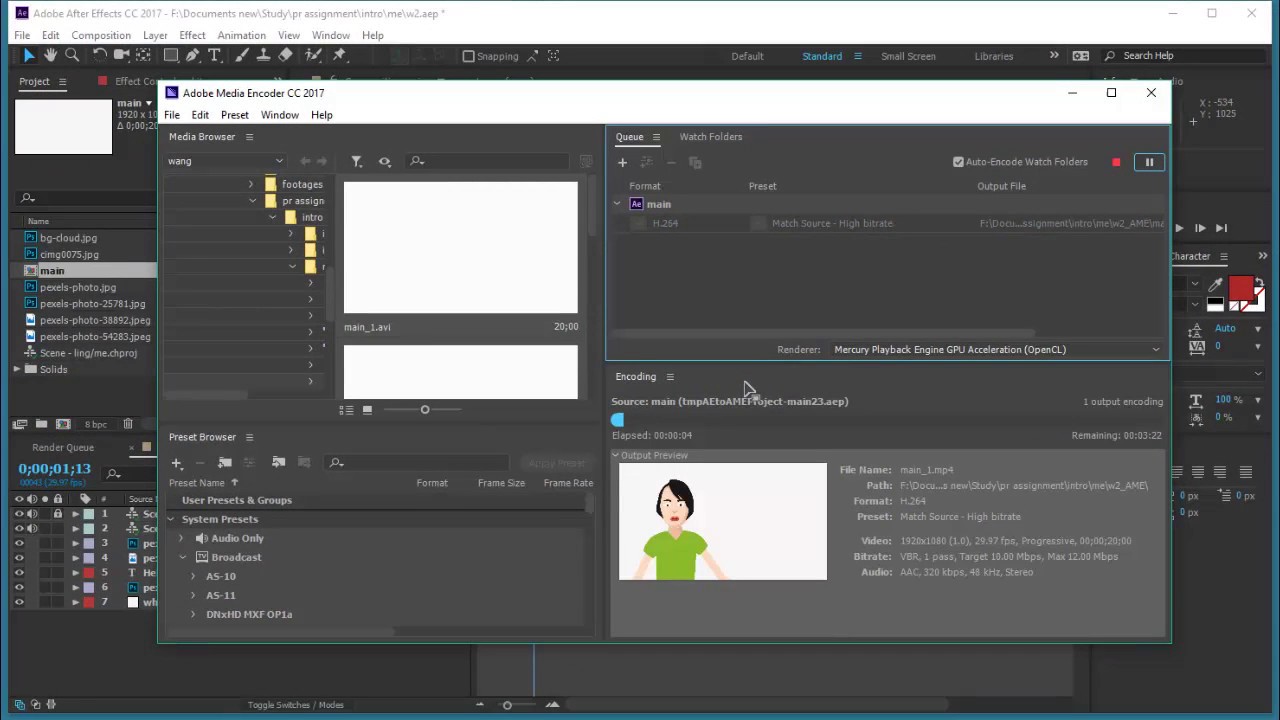Collapse the System Presets group
The height and width of the screenshot is (720, 1280).
(171, 519)
